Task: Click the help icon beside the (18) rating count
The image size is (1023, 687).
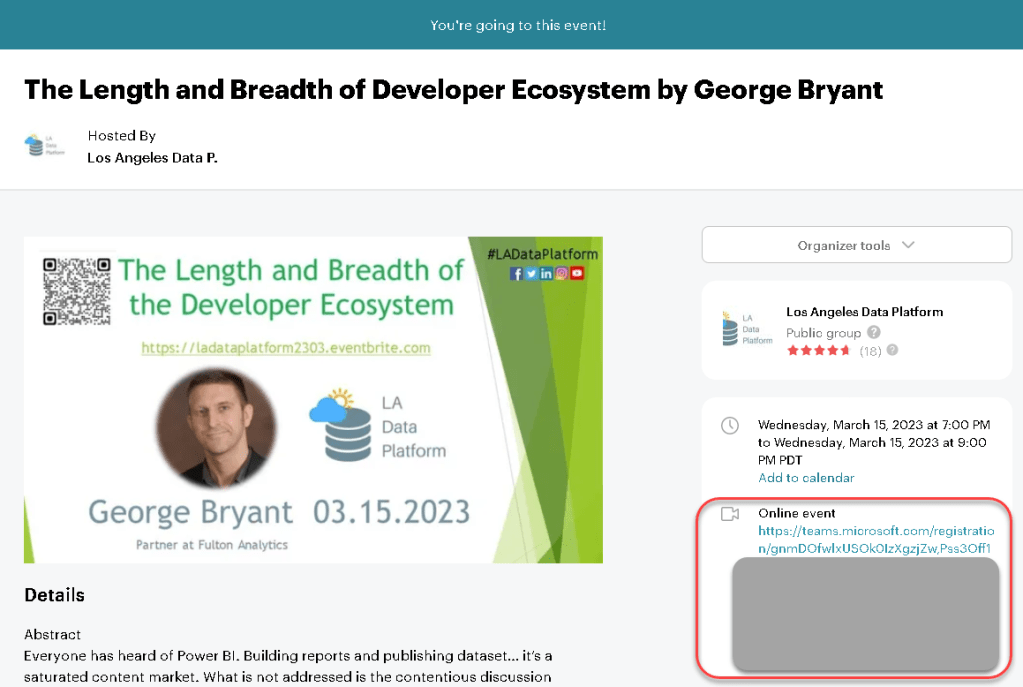Action: point(892,350)
